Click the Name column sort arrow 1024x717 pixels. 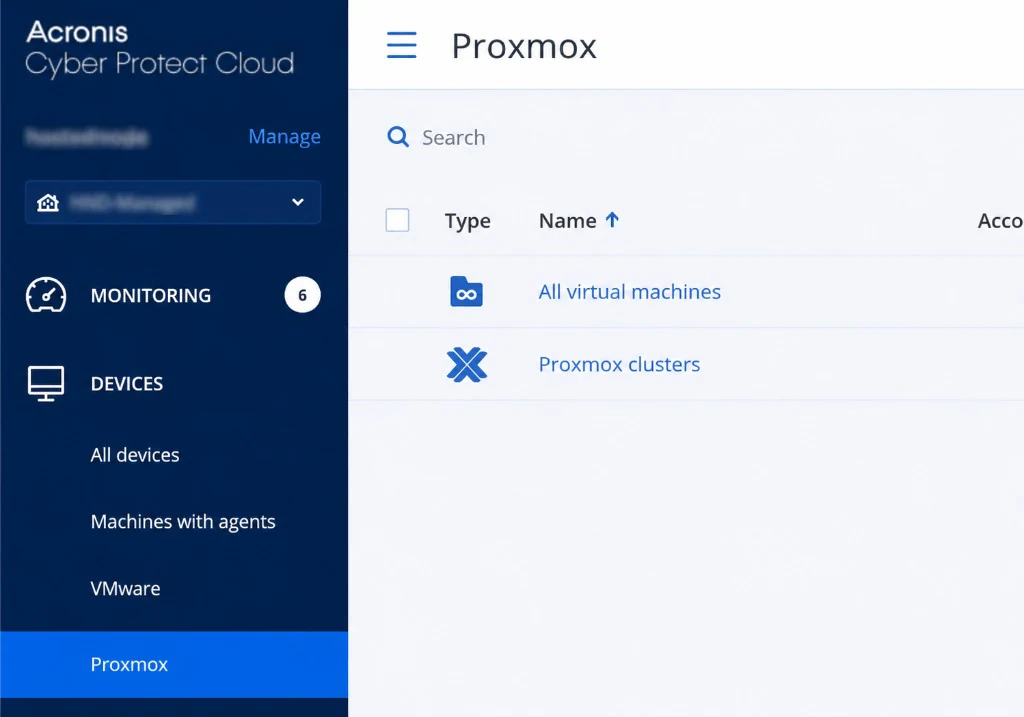pos(612,219)
